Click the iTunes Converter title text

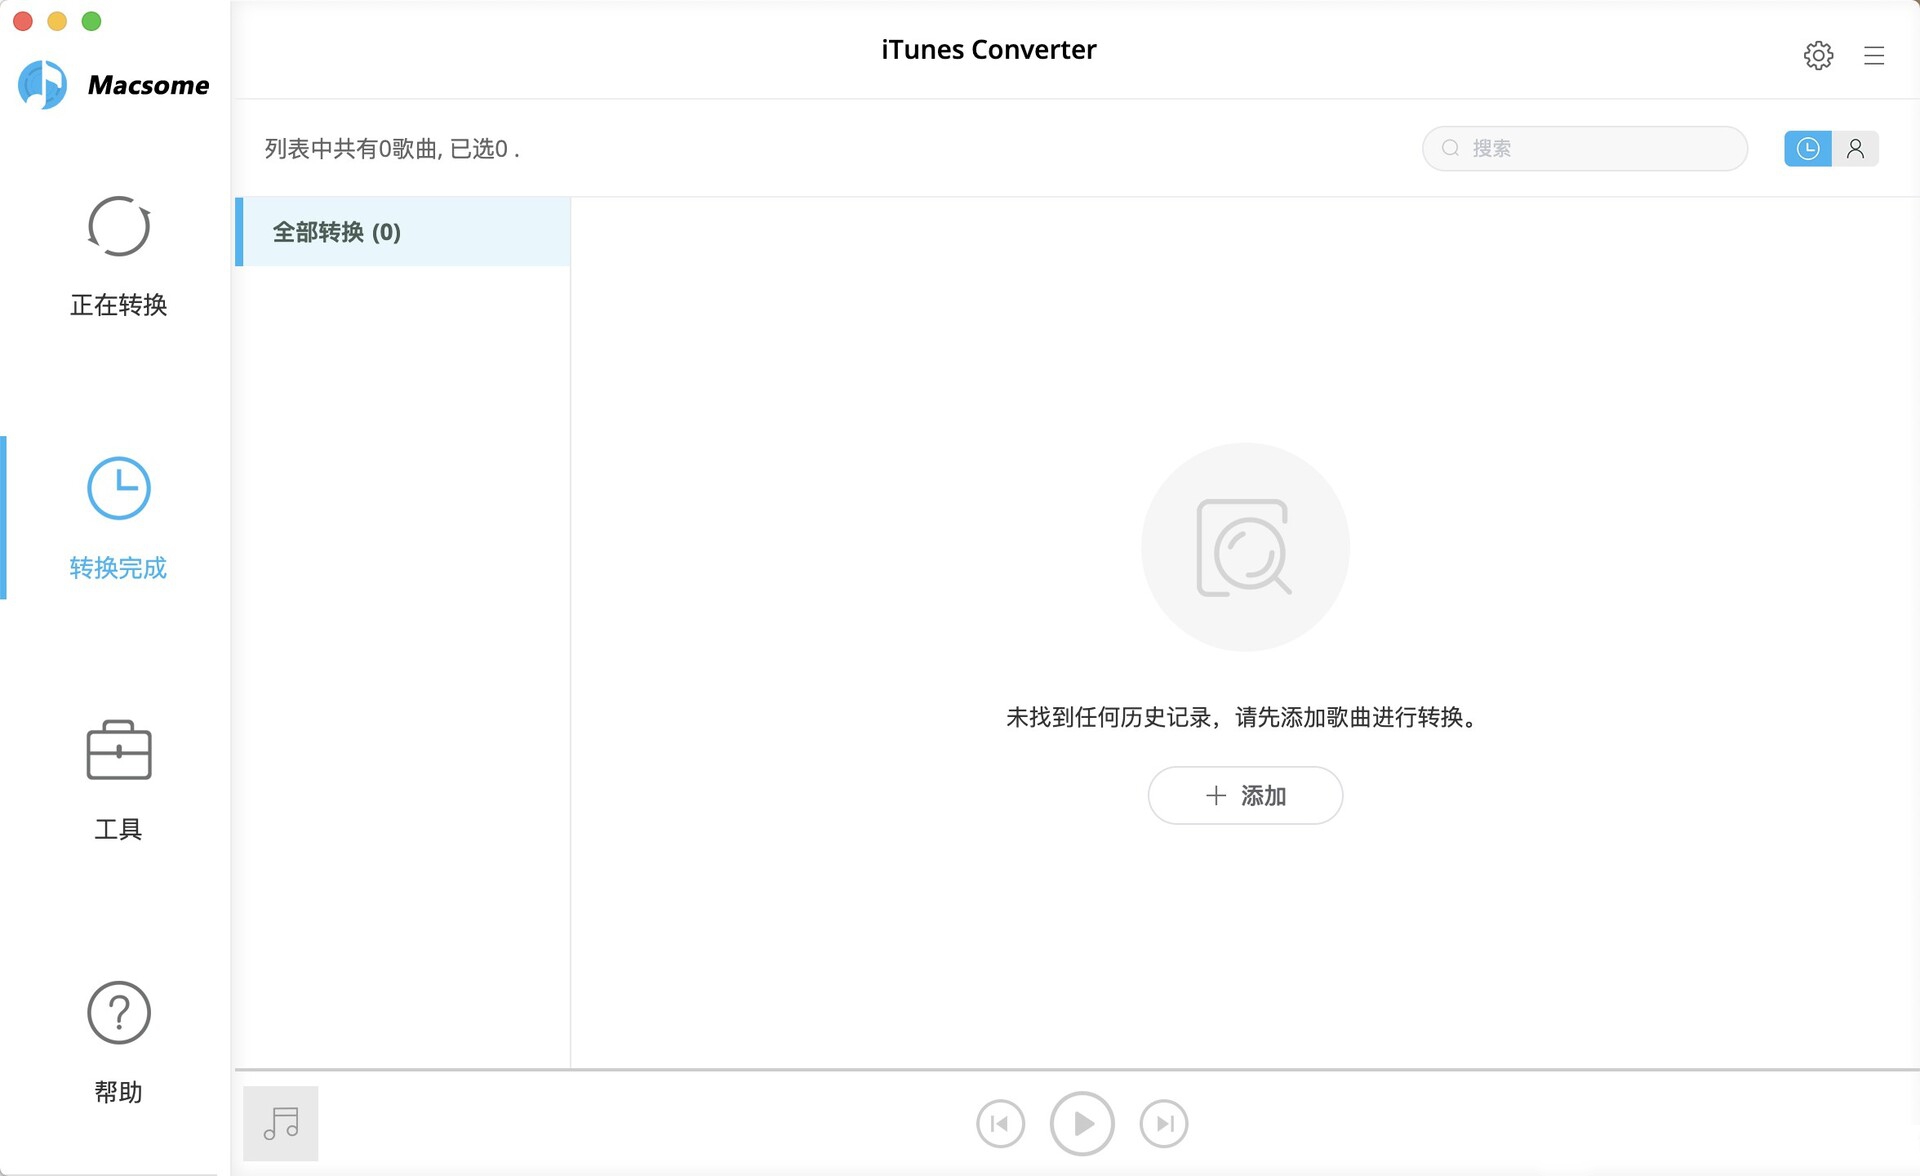988,49
